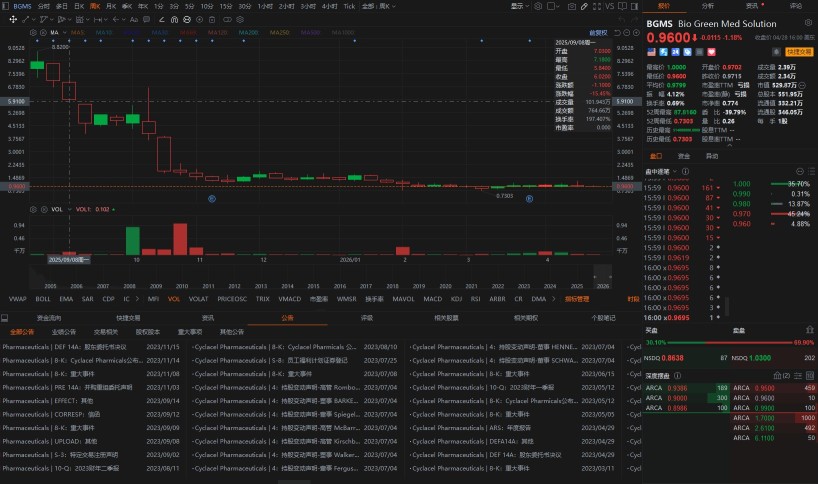Open the MA indicator type dropdown arrow

[65, 32]
